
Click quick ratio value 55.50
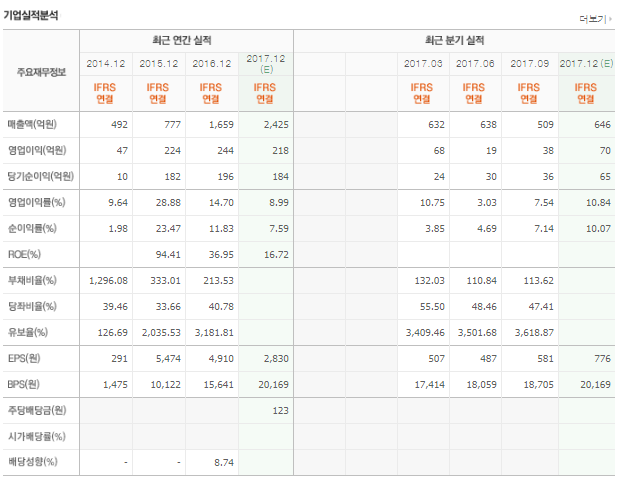tap(432, 307)
